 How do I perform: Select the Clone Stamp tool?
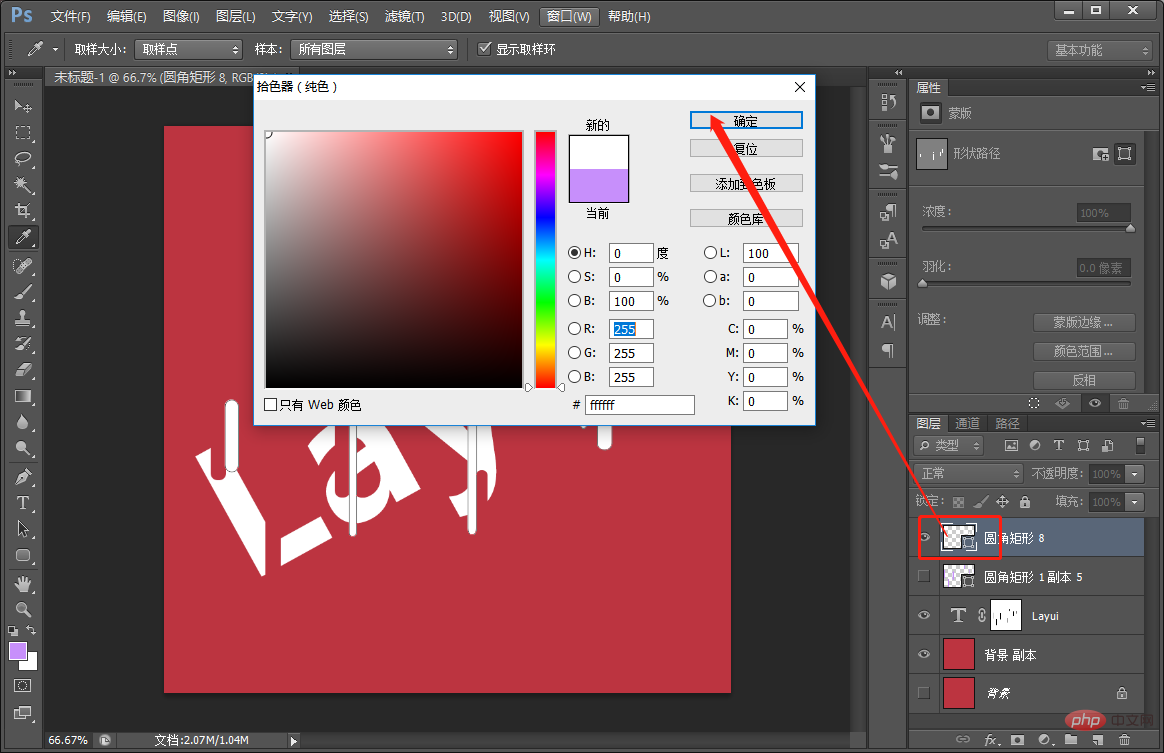[23, 318]
